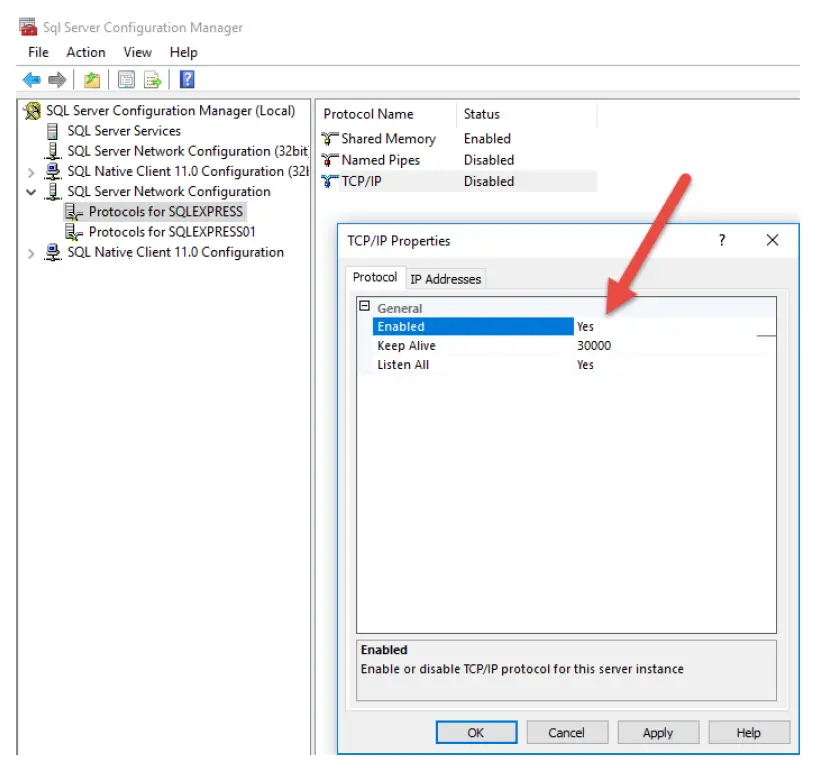Select the Named Pipes protocol icon

click(x=329, y=160)
